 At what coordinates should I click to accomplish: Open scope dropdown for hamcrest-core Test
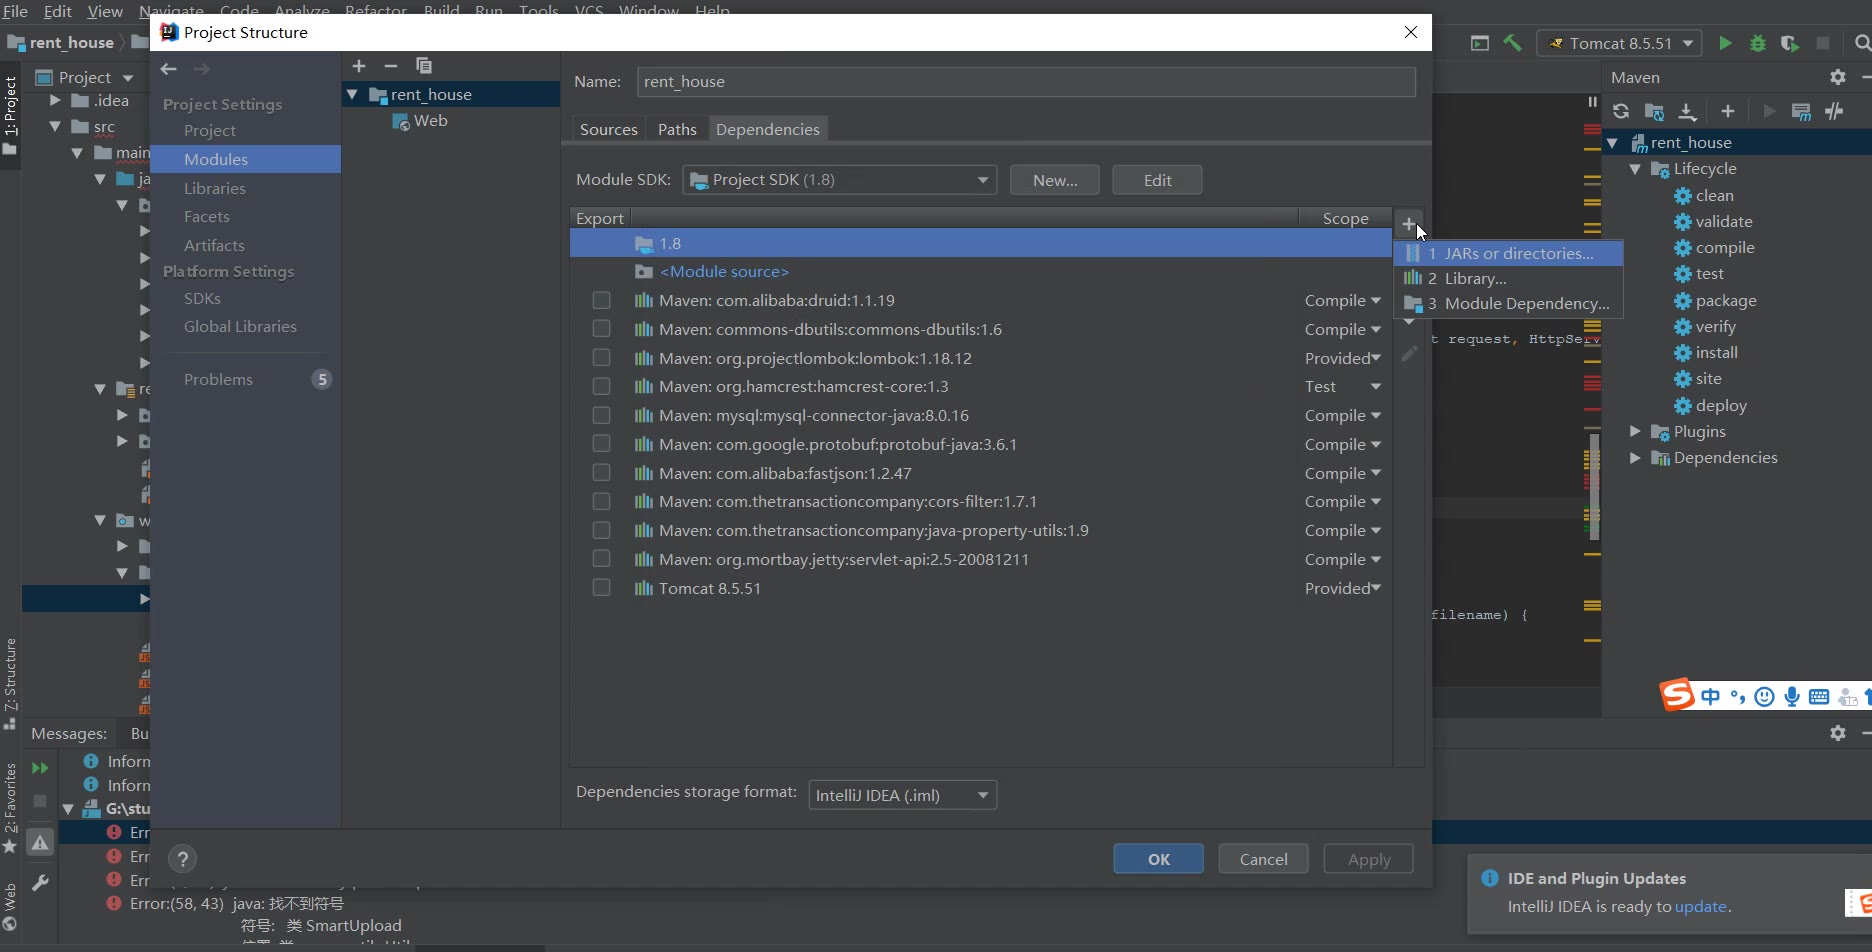coord(1343,386)
